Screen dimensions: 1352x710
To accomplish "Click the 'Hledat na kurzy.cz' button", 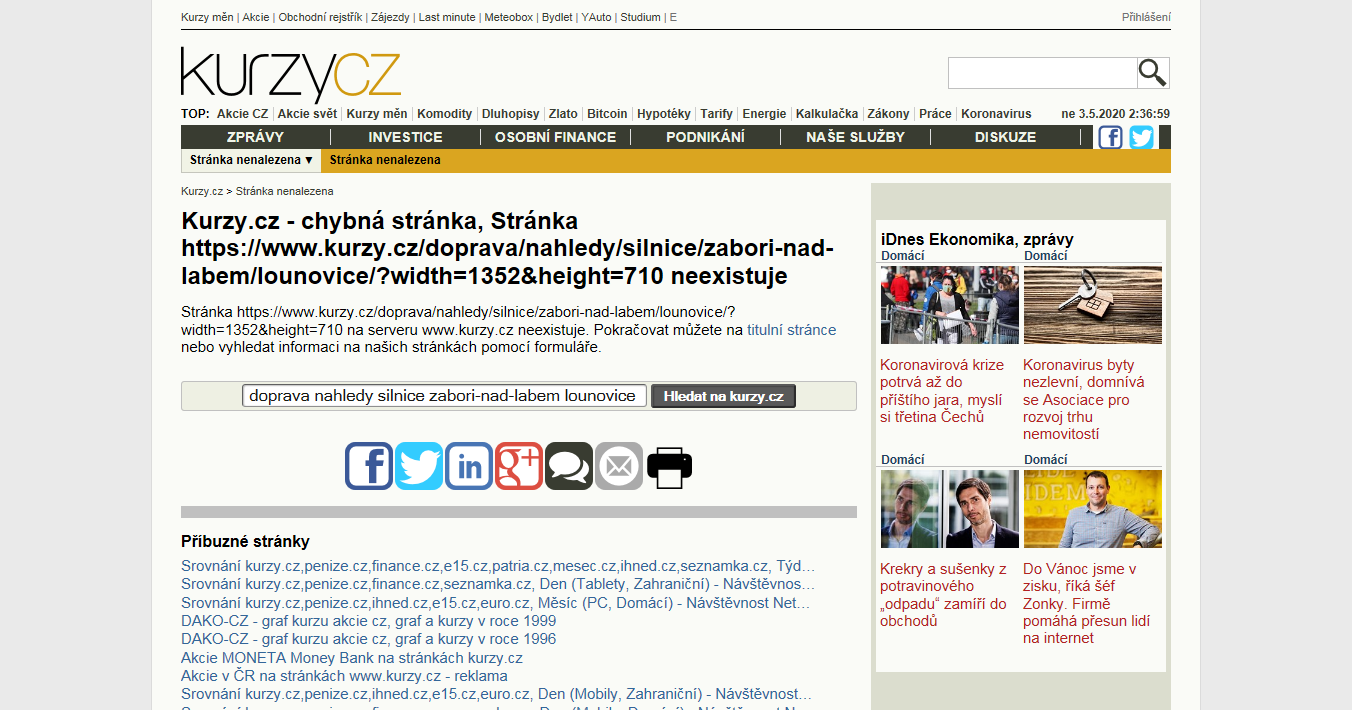I will coord(724,396).
